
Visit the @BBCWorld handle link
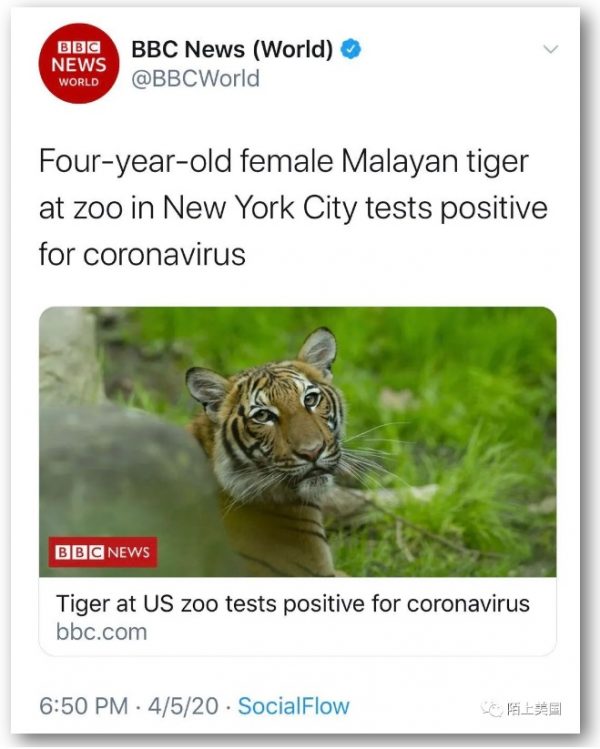[195, 78]
